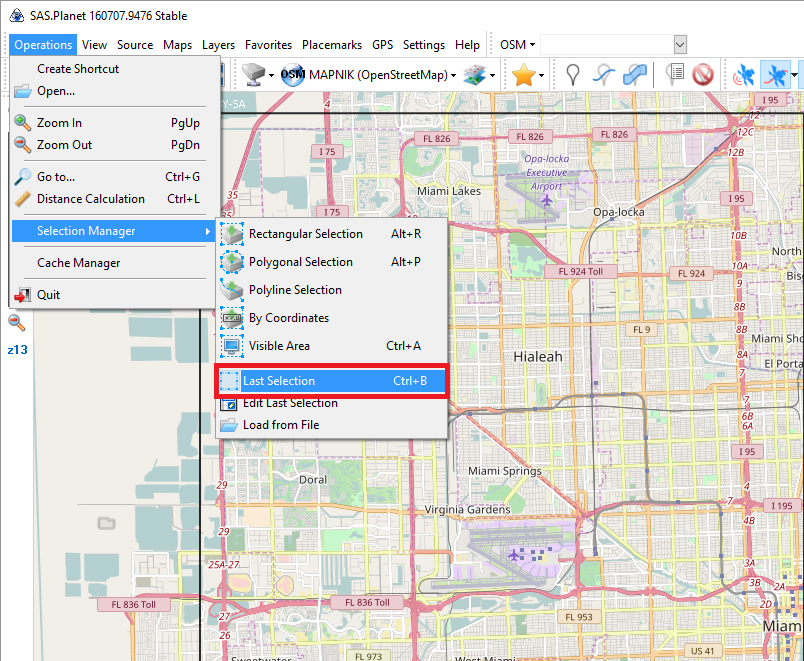Select the add placemark pin tool
Image resolution: width=804 pixels, height=661 pixels.
573,75
